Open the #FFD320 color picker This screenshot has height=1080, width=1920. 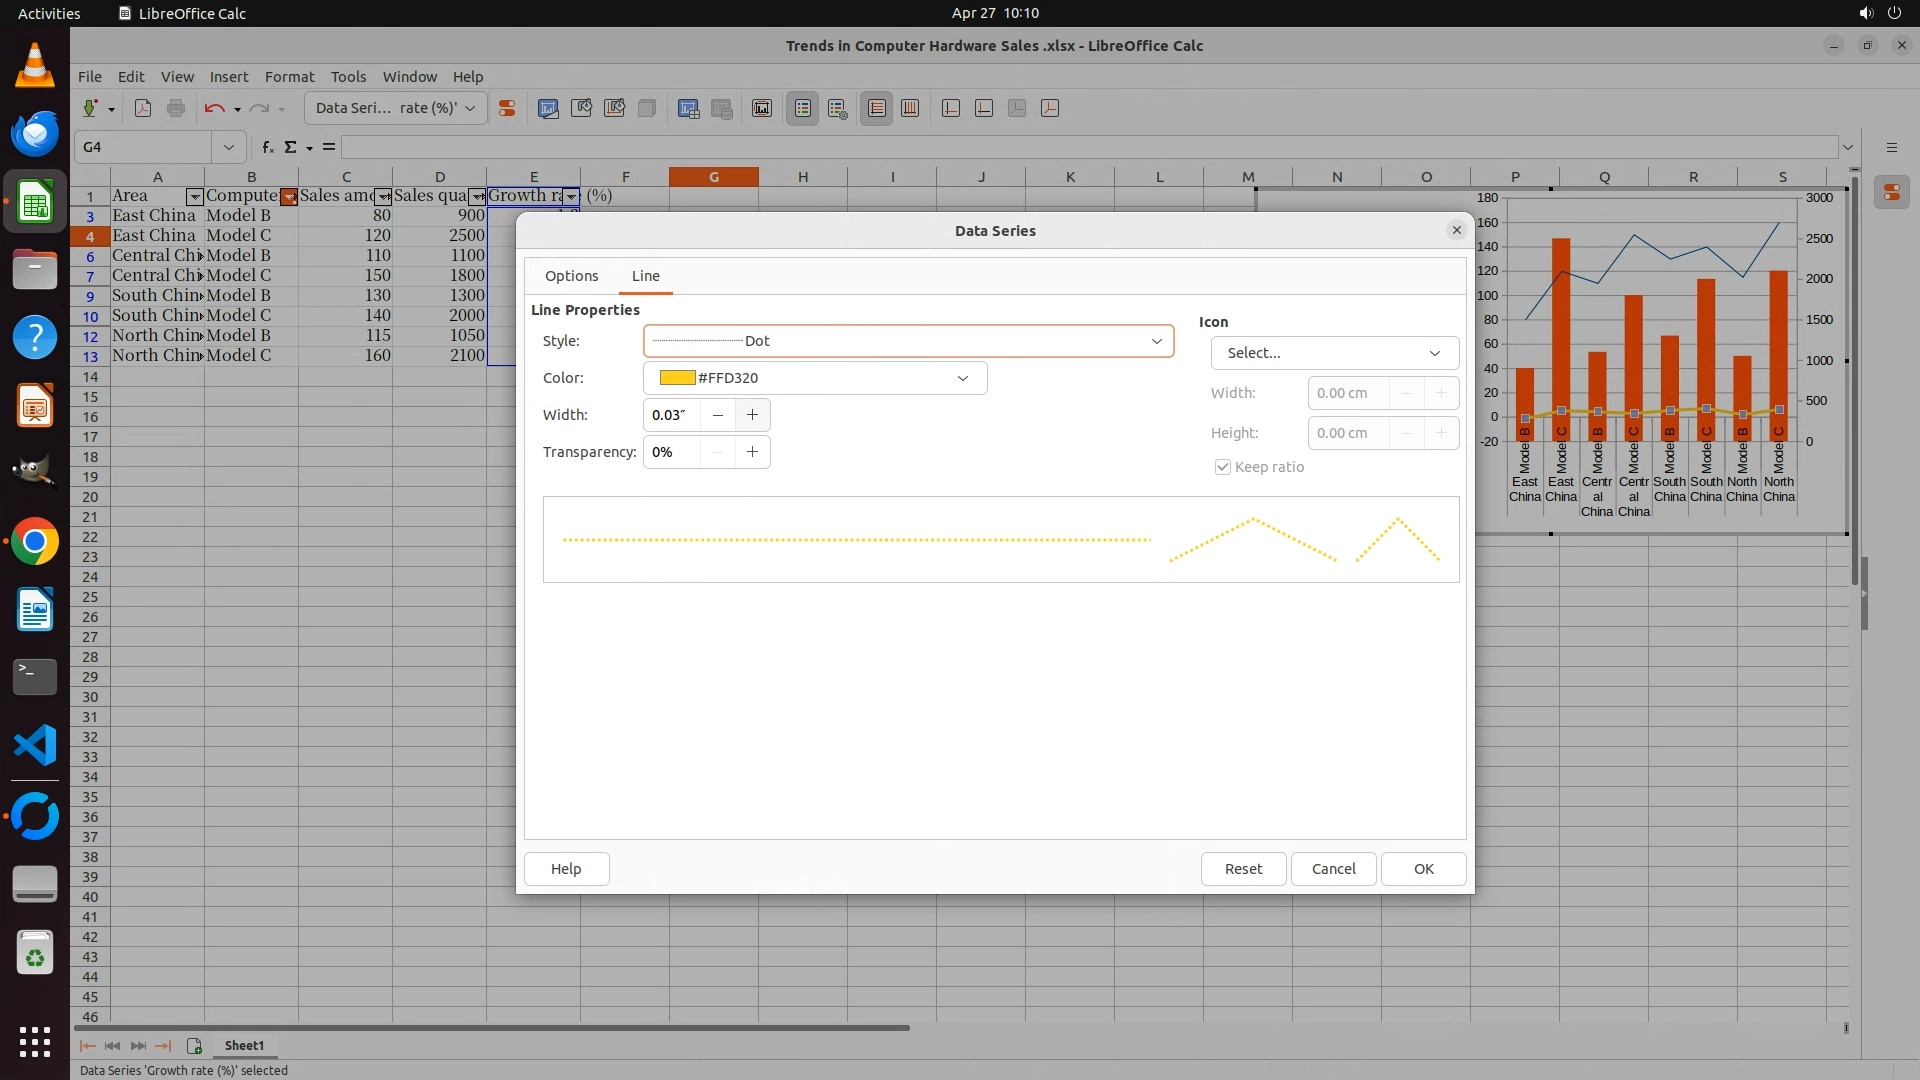[814, 378]
